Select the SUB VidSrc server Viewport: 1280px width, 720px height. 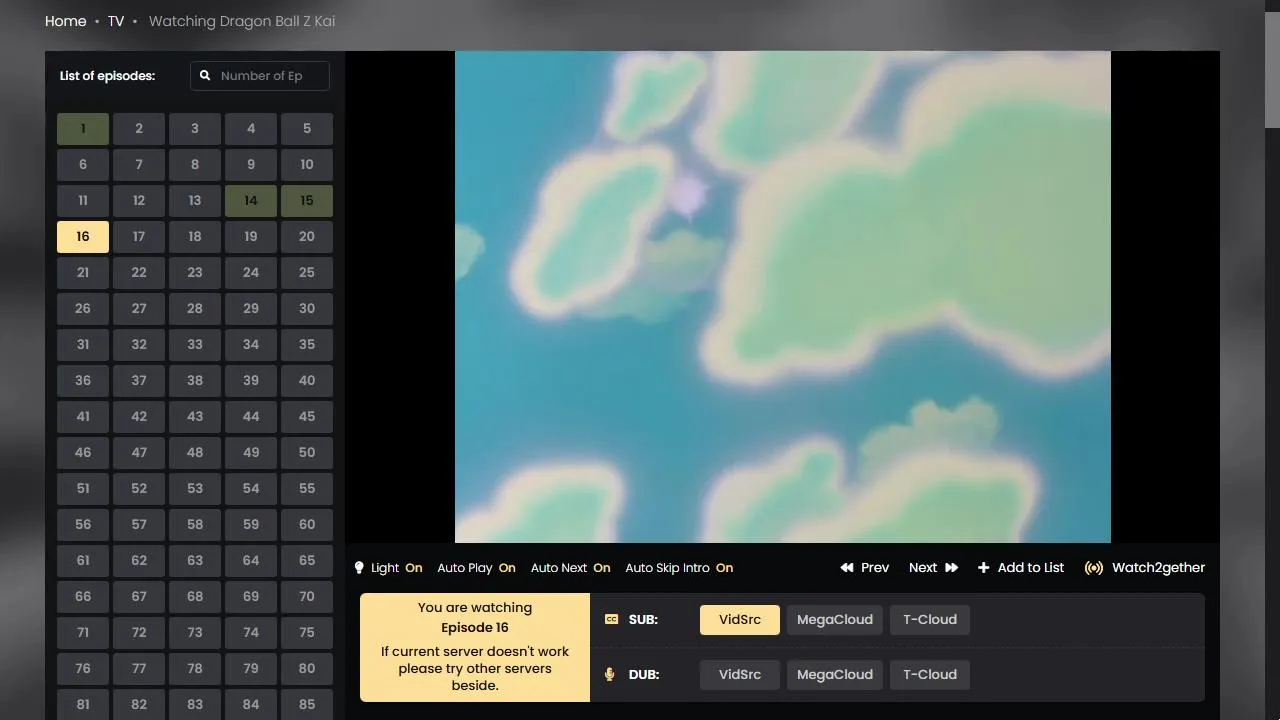740,619
